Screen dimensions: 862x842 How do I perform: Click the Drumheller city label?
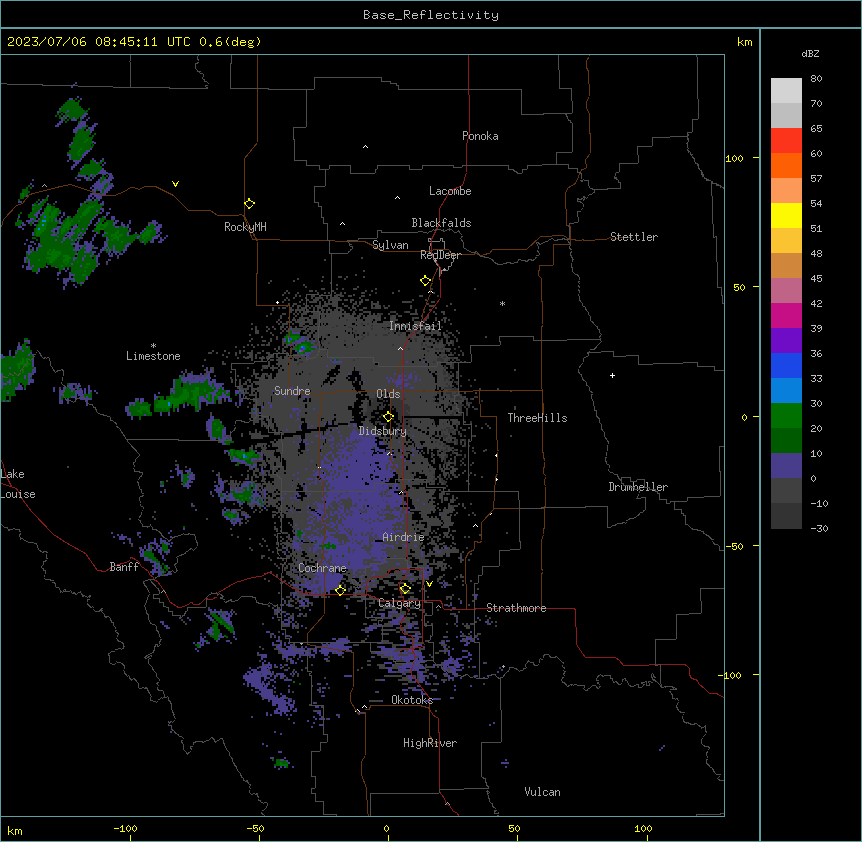[x=638, y=487]
